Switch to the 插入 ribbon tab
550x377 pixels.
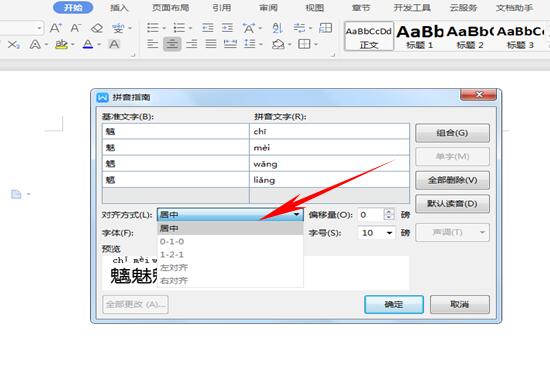point(119,8)
